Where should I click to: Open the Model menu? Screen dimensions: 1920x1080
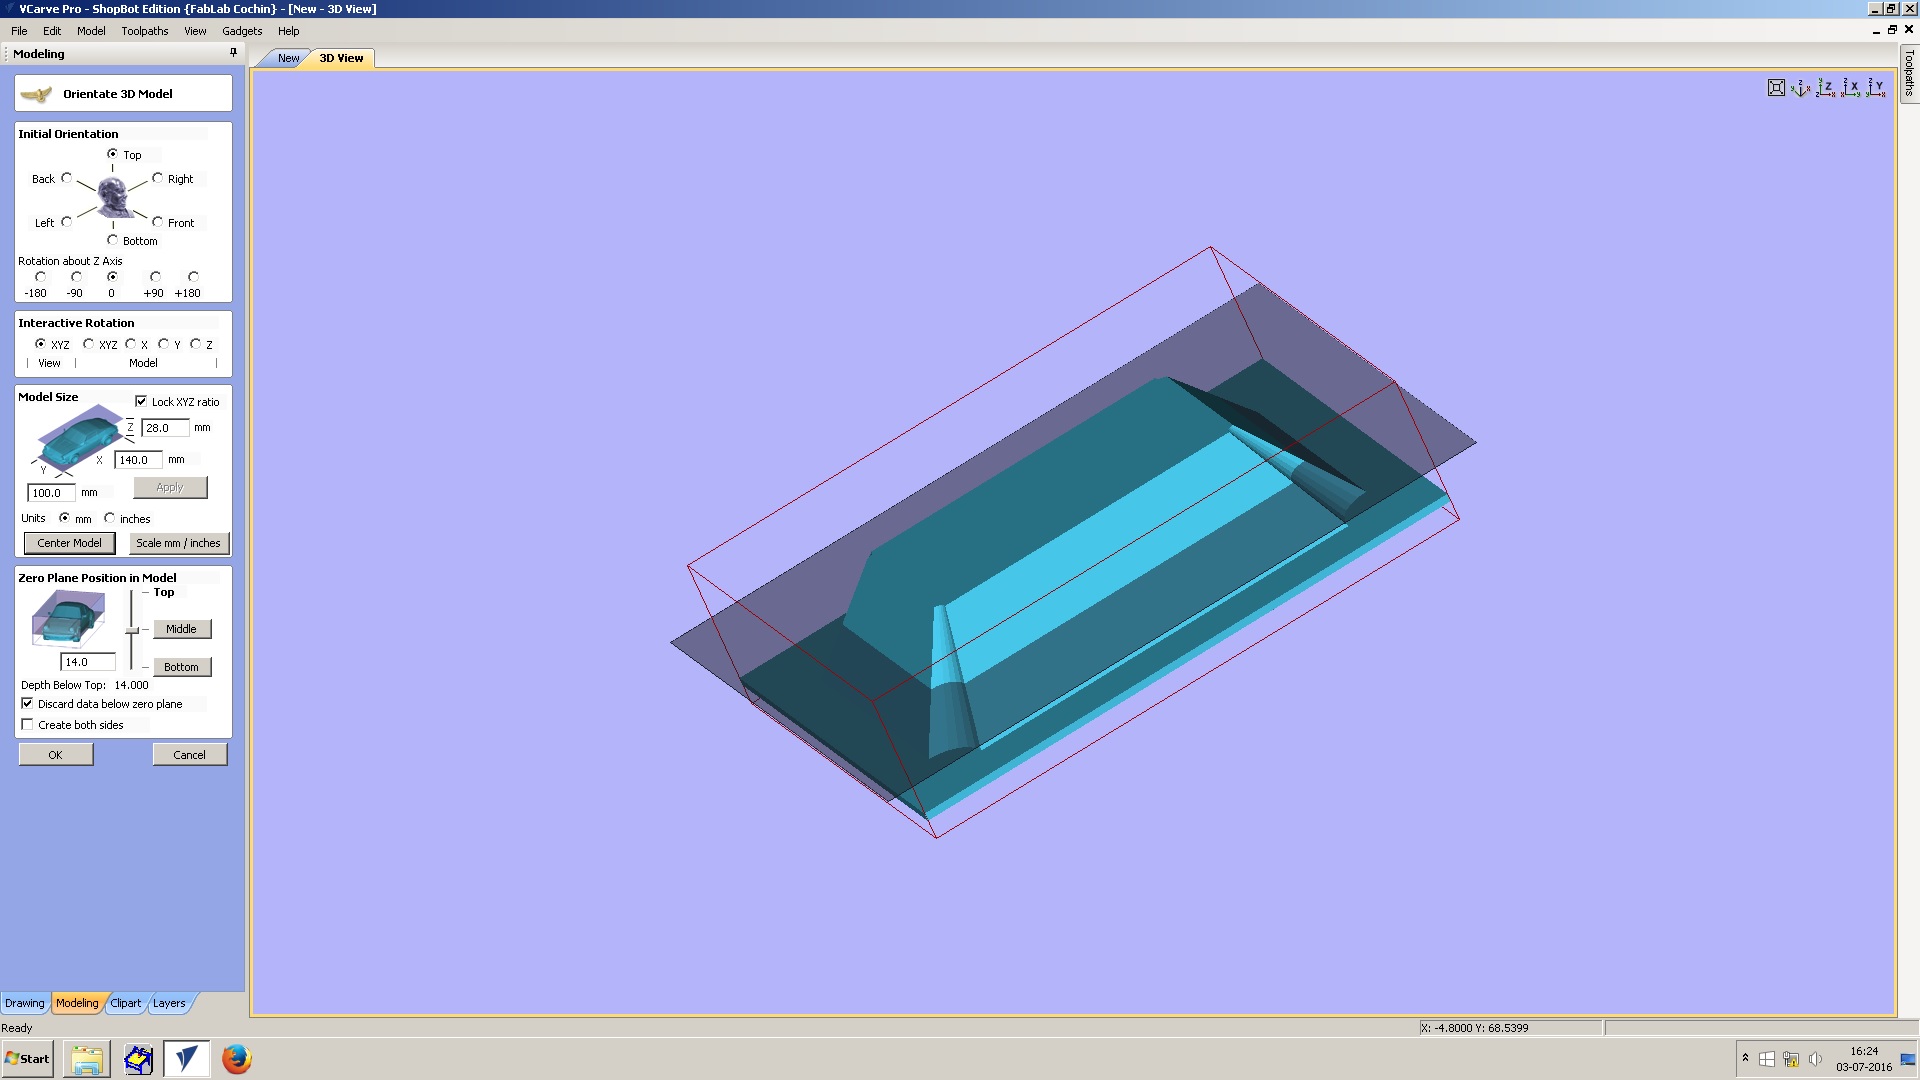pyautogui.click(x=91, y=31)
